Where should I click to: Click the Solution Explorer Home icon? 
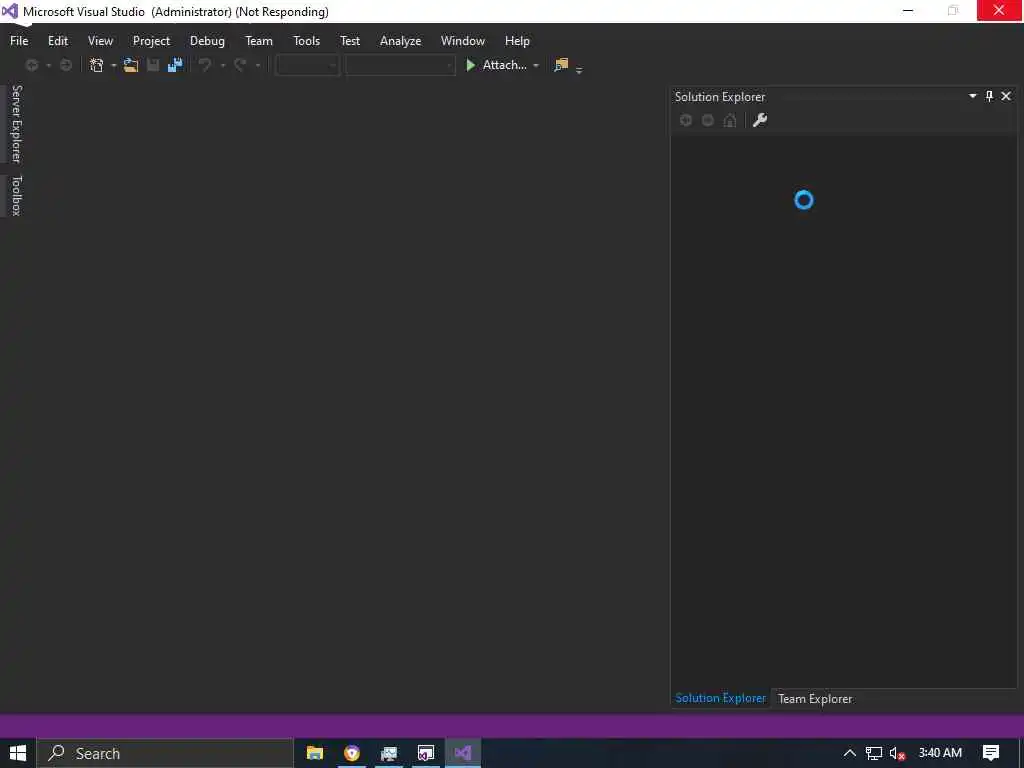(x=729, y=120)
